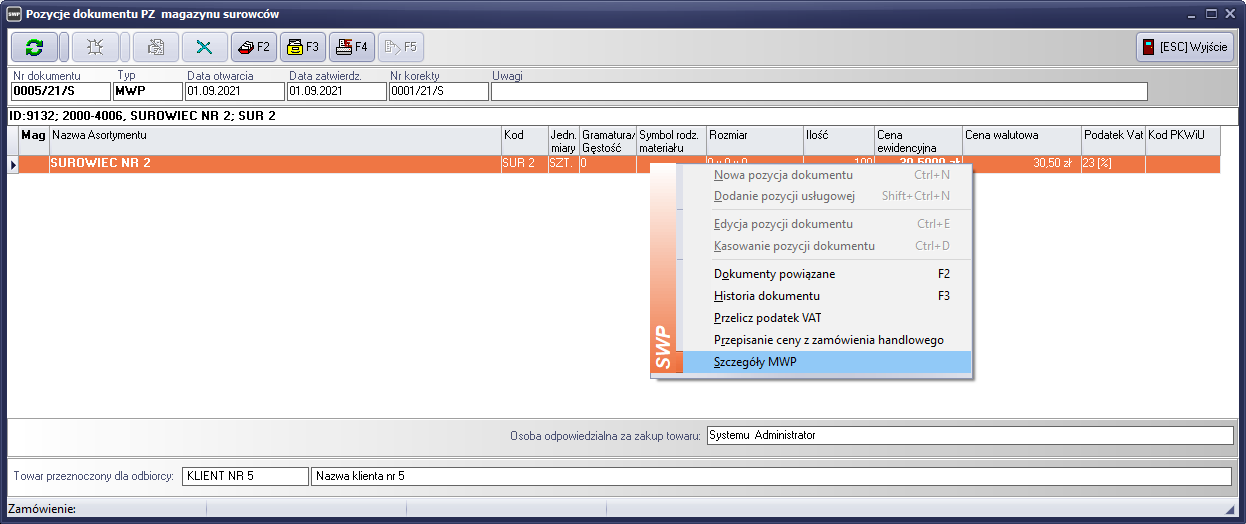Click the greyed-out edit document icon
1246x524 pixels.
tap(155, 47)
